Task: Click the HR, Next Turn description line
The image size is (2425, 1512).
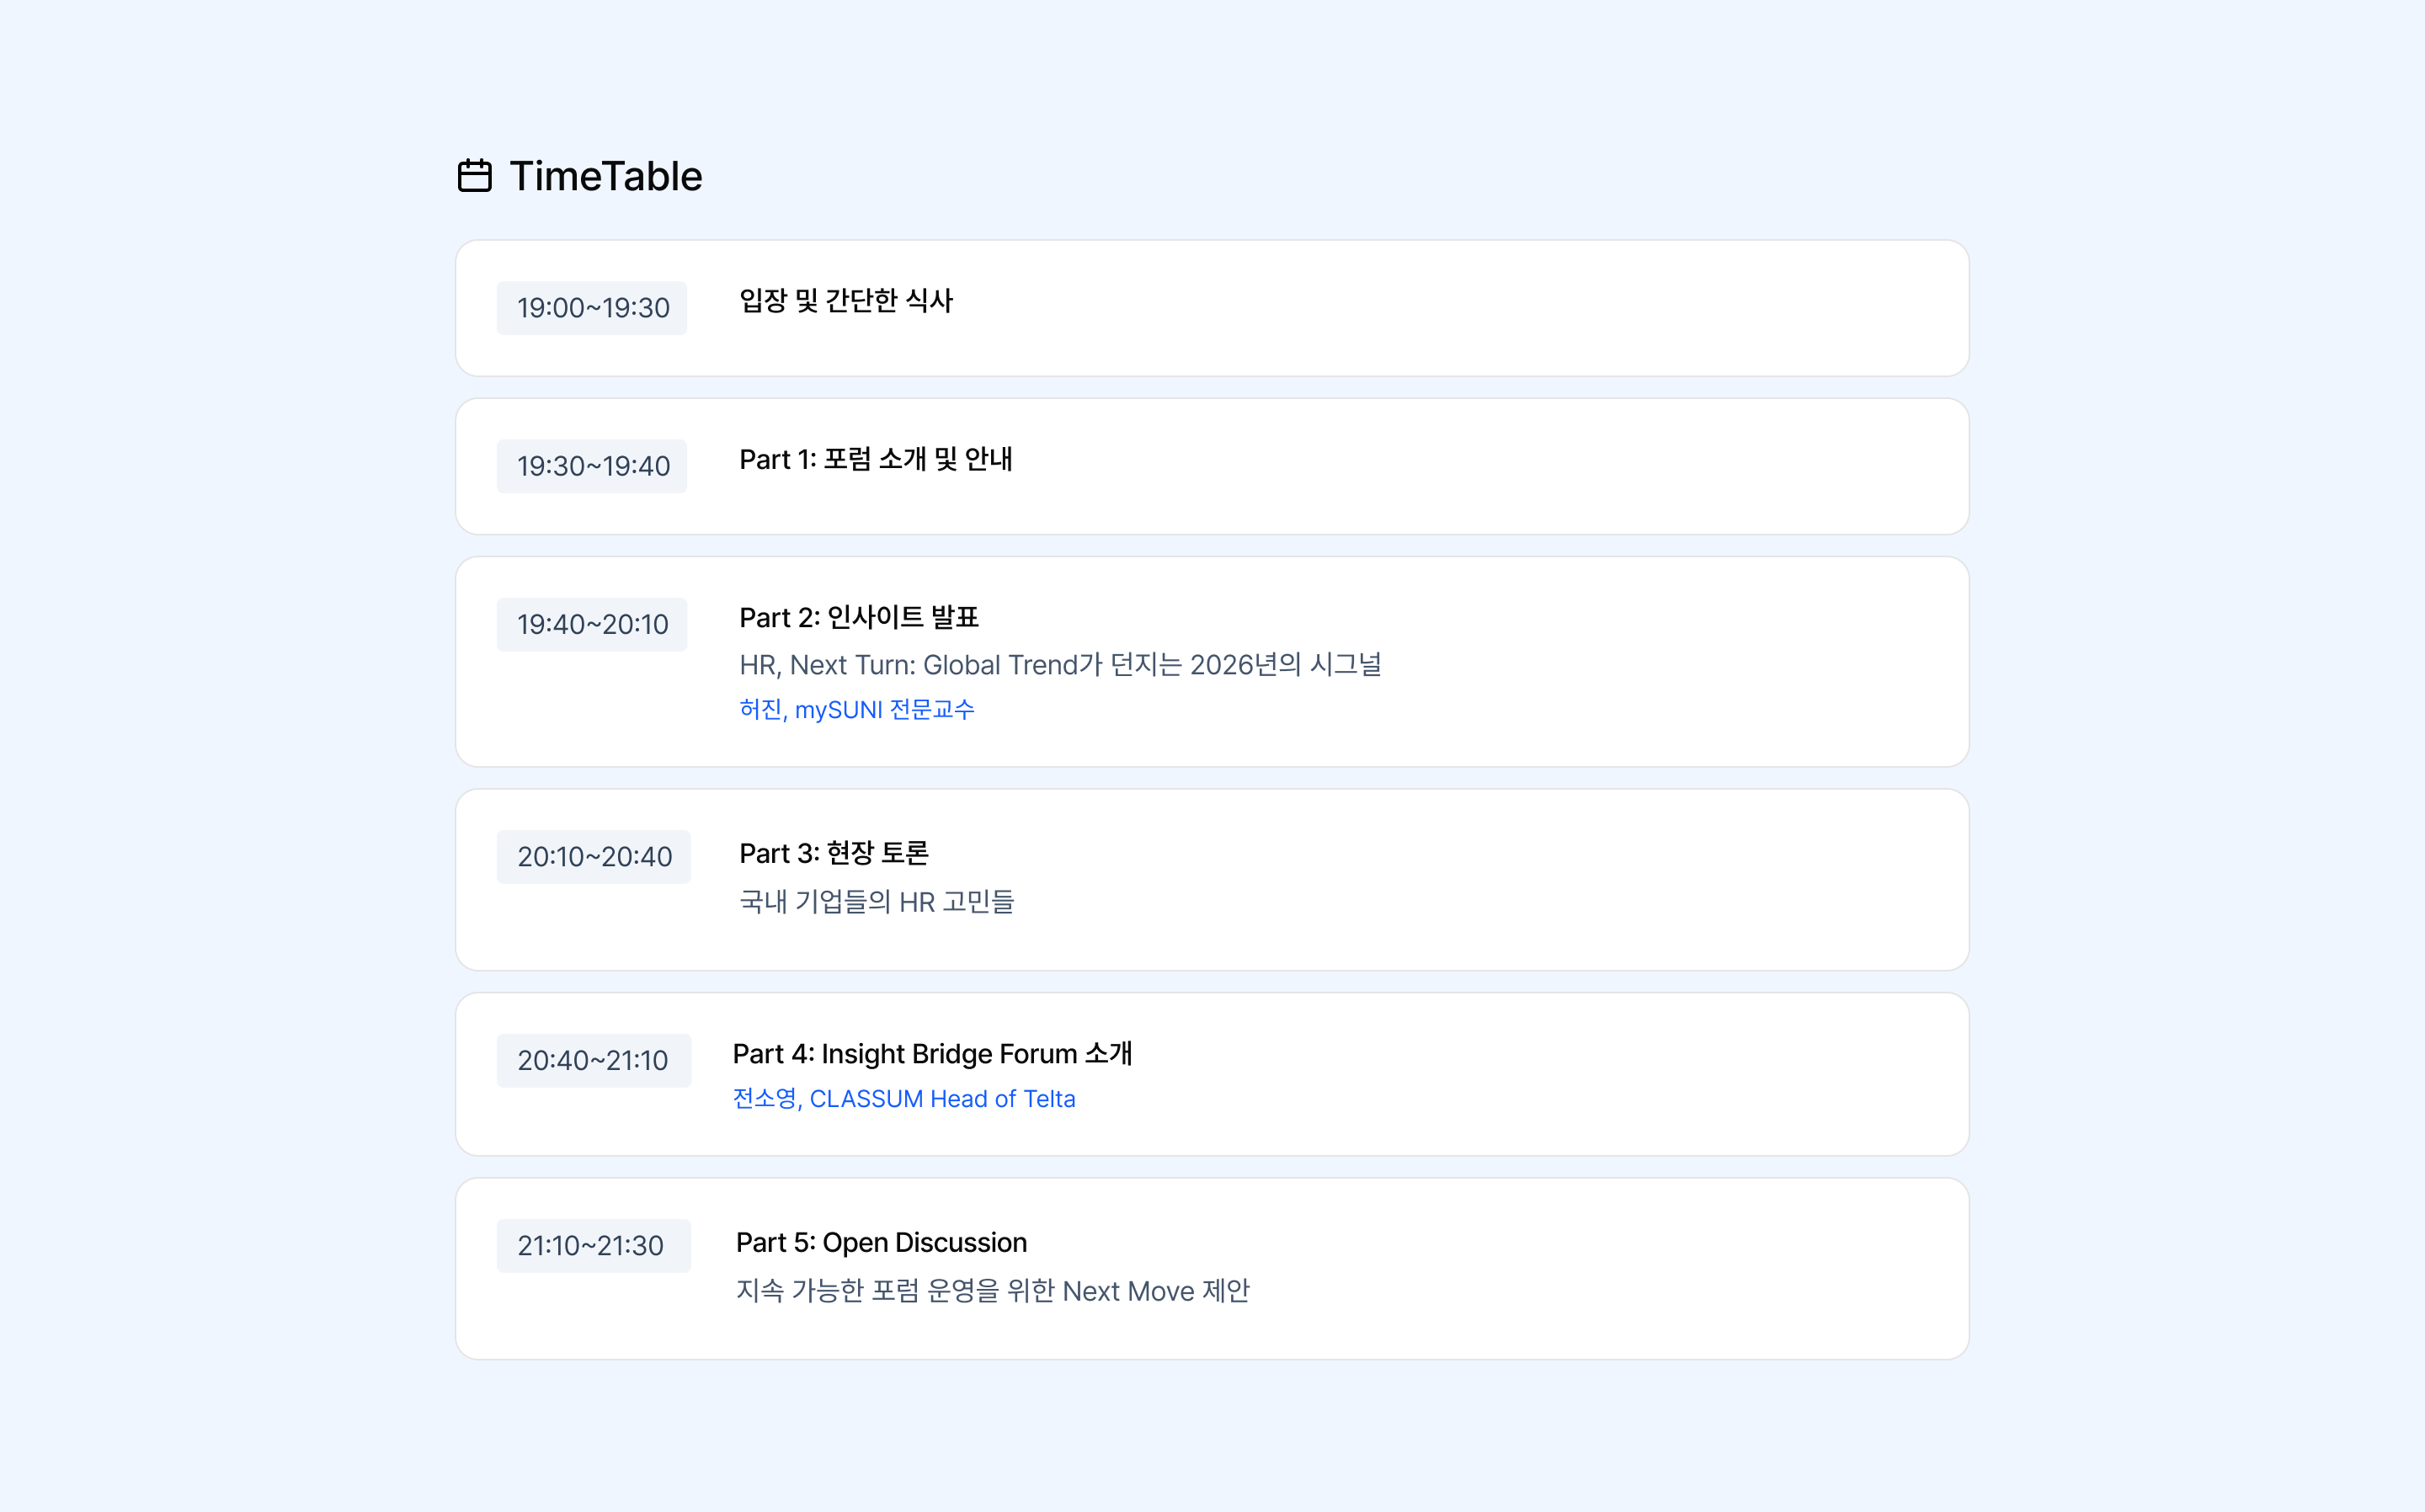Action: [1059, 665]
